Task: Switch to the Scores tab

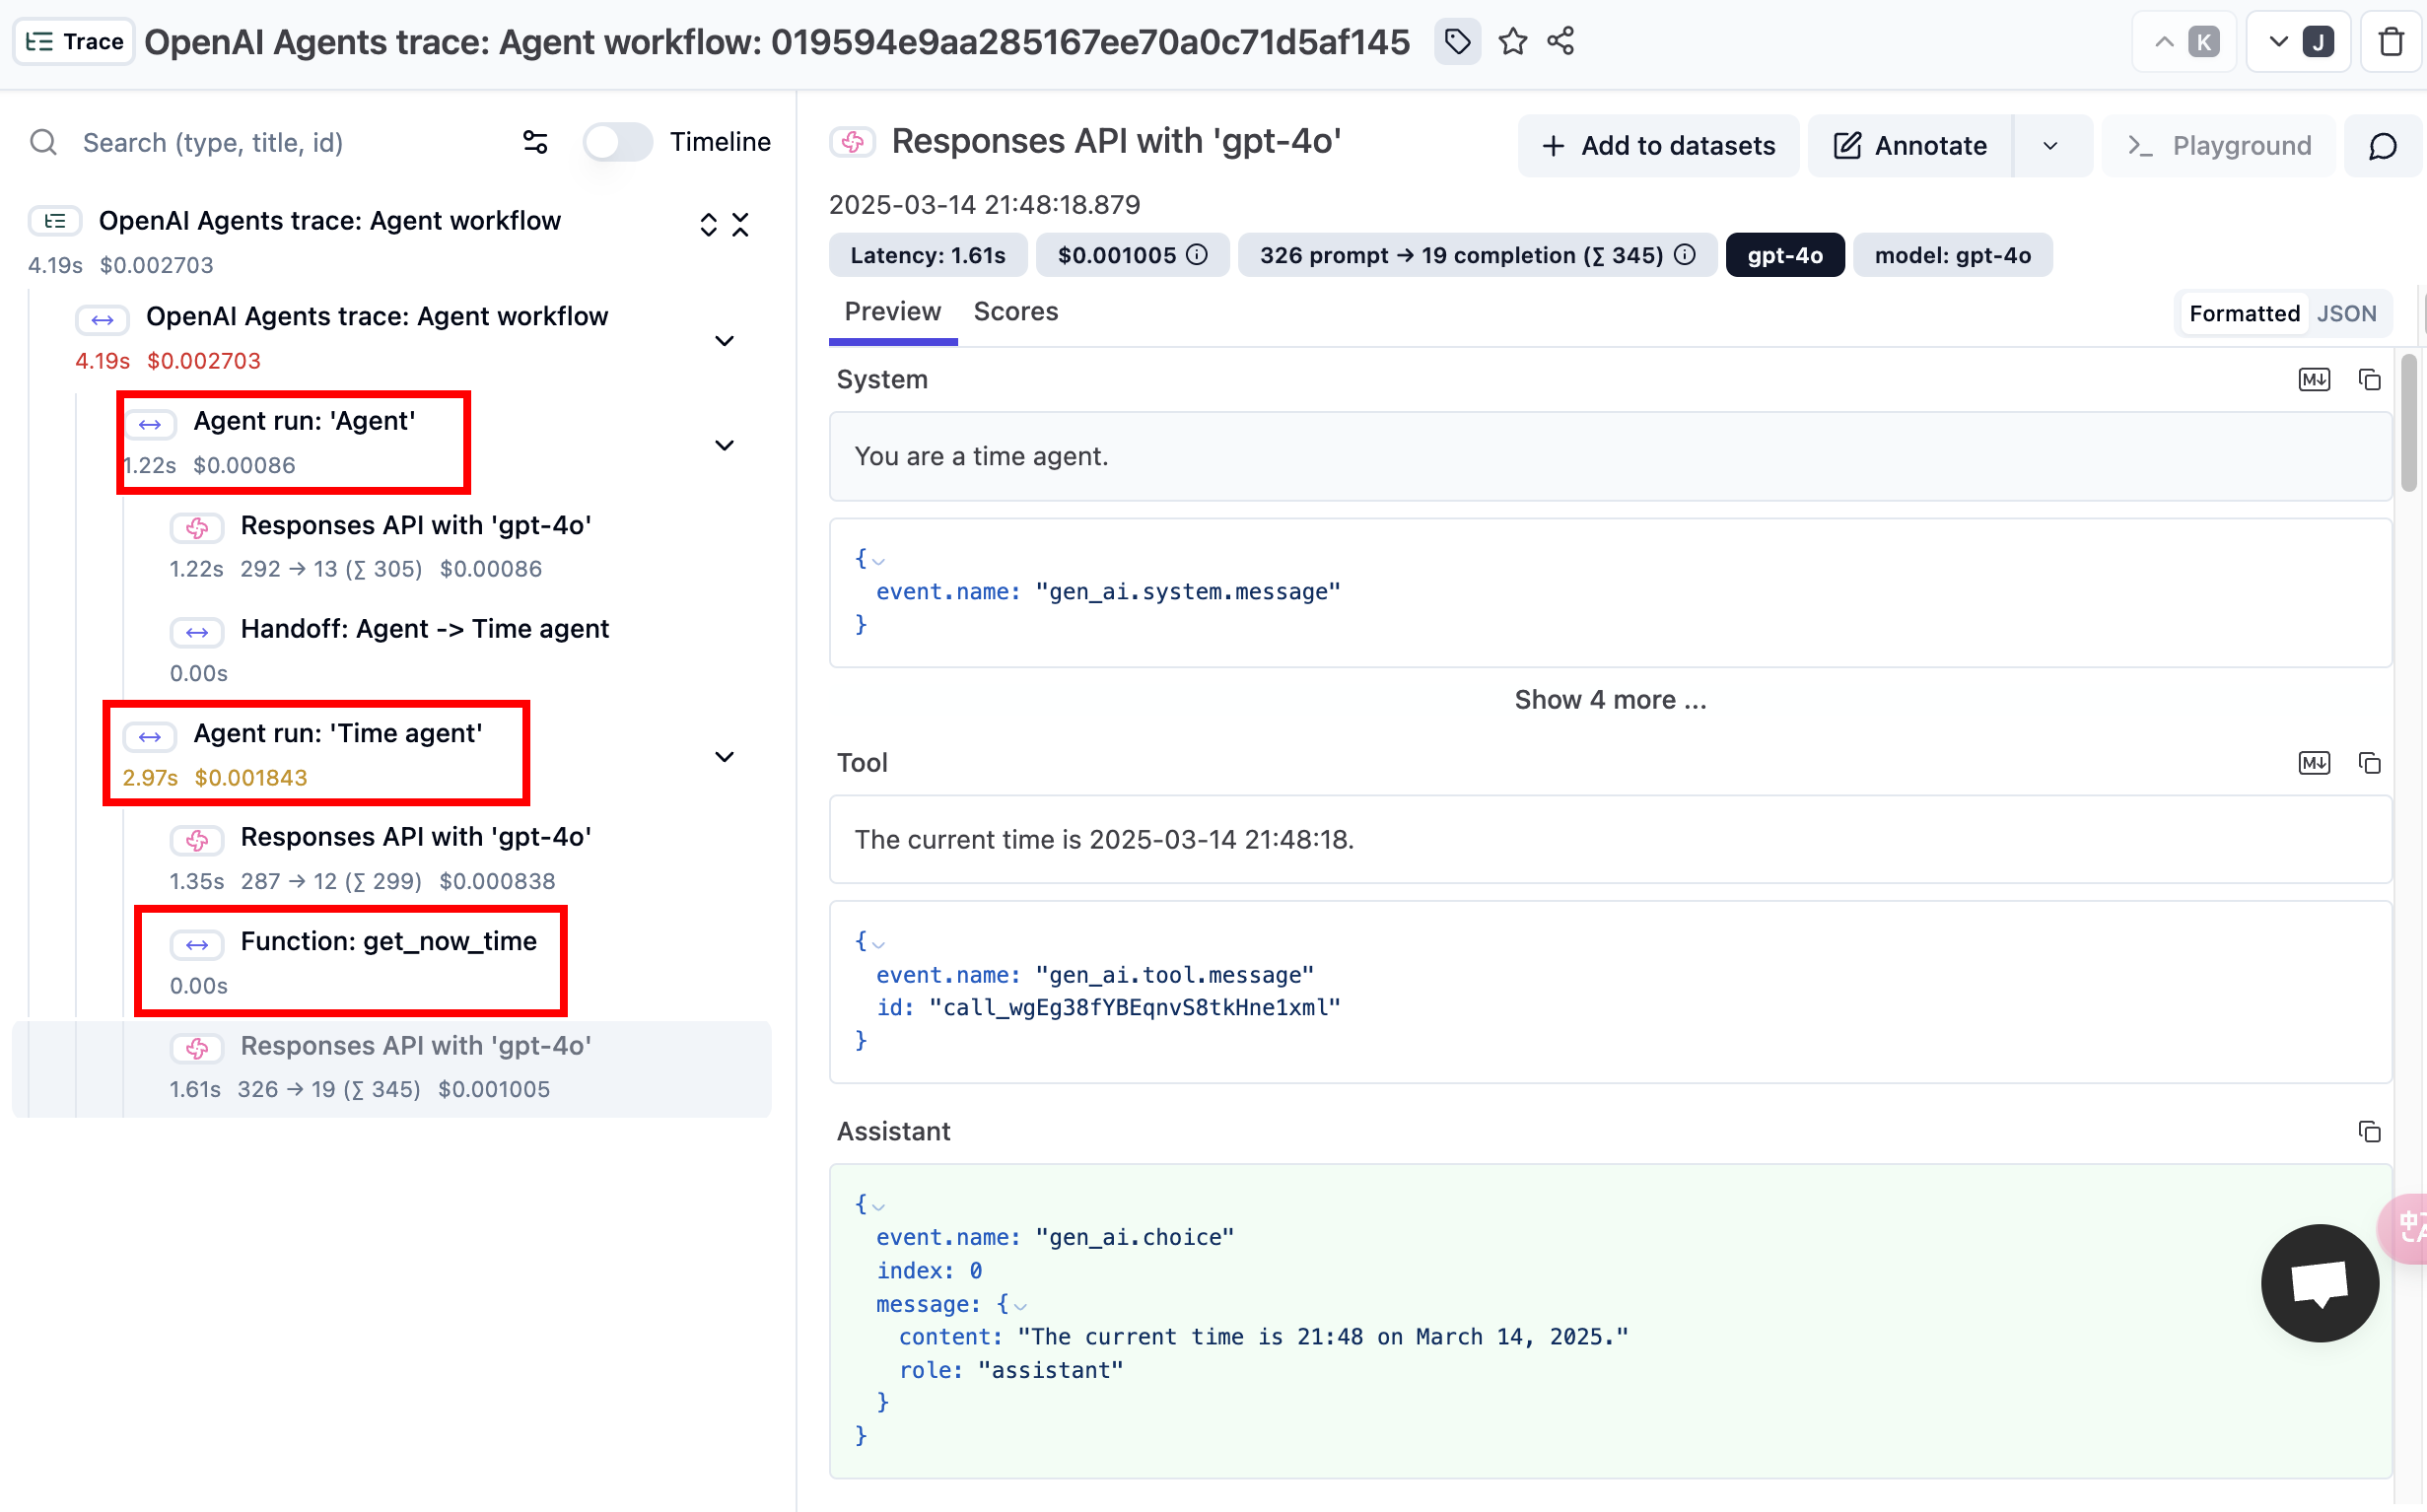Action: [x=1015, y=312]
